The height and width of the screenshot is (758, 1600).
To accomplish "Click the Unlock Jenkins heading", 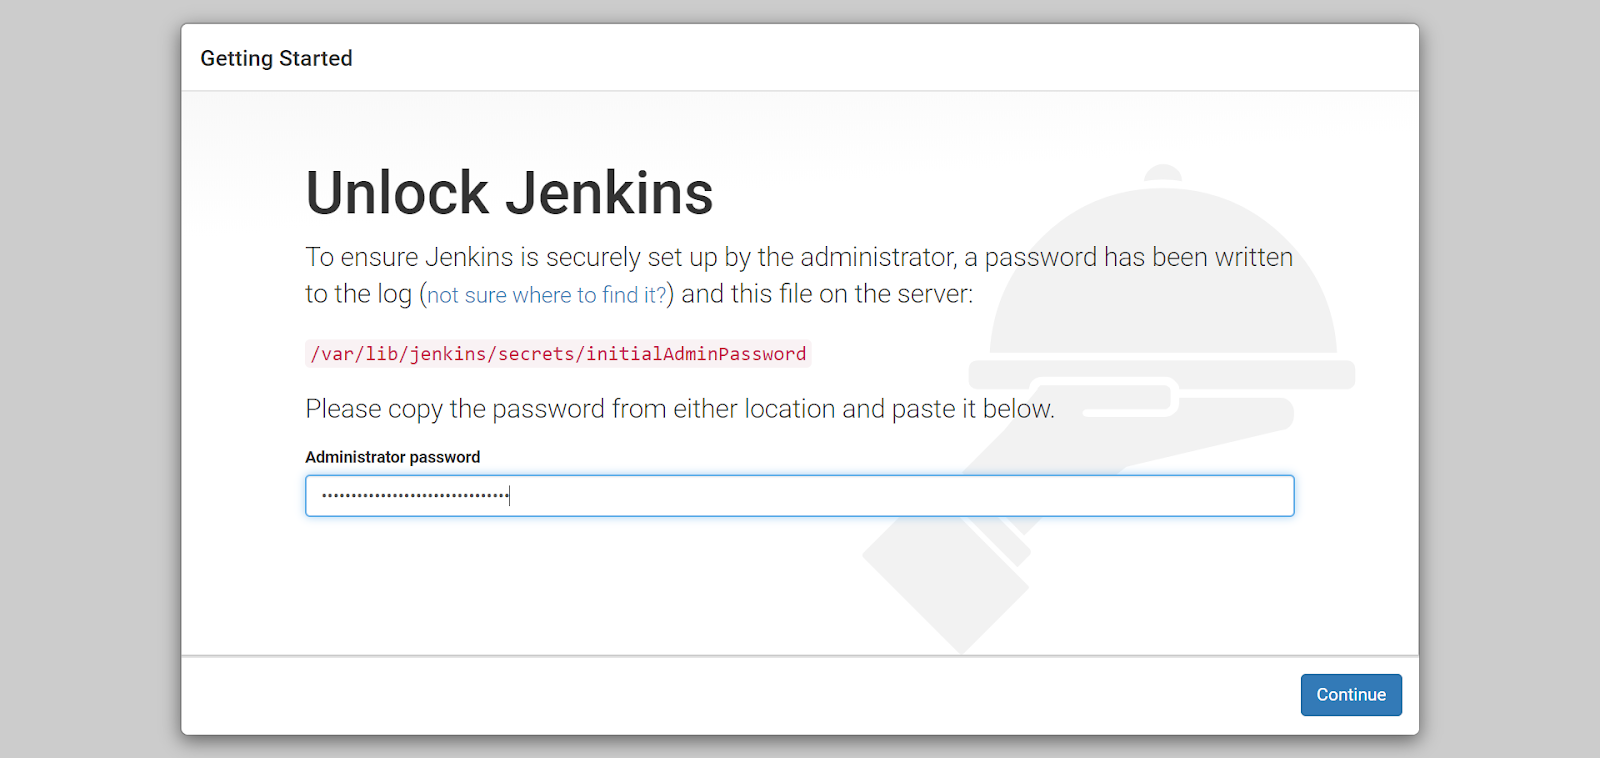I will point(509,193).
